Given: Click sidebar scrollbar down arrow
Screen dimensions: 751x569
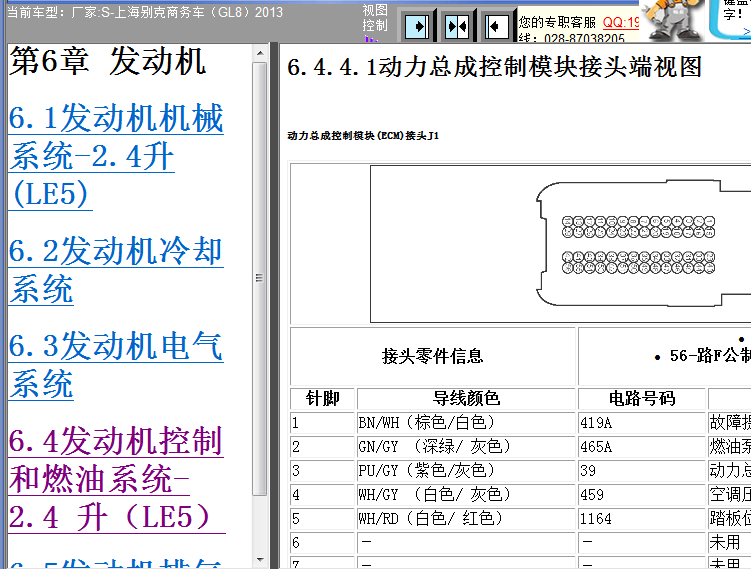Looking at the screenshot, I should coord(260,559).
